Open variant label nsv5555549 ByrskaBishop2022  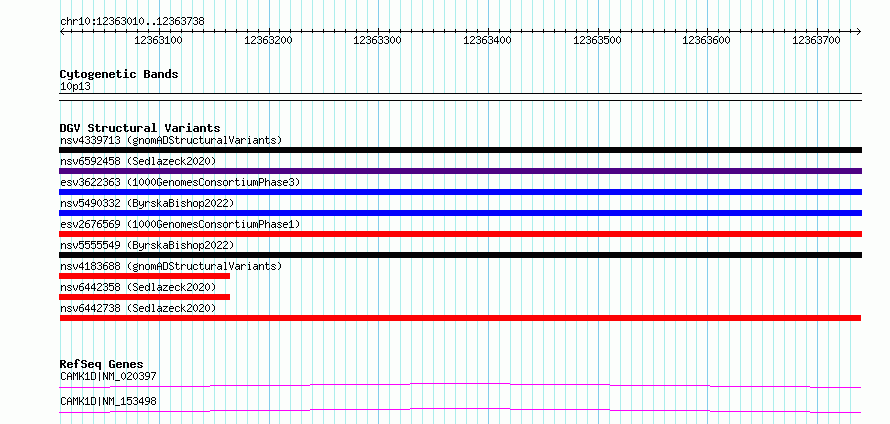pos(147,245)
